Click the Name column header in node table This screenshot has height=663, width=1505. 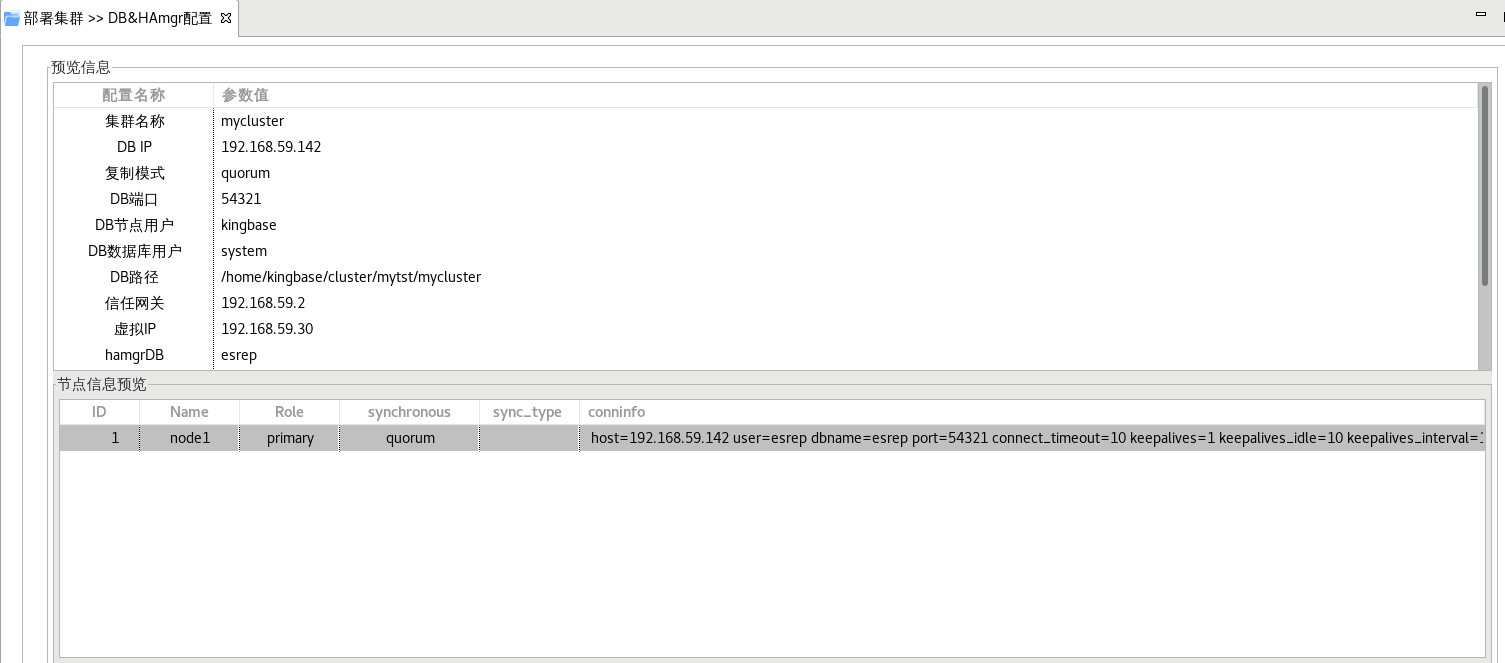[x=189, y=412]
